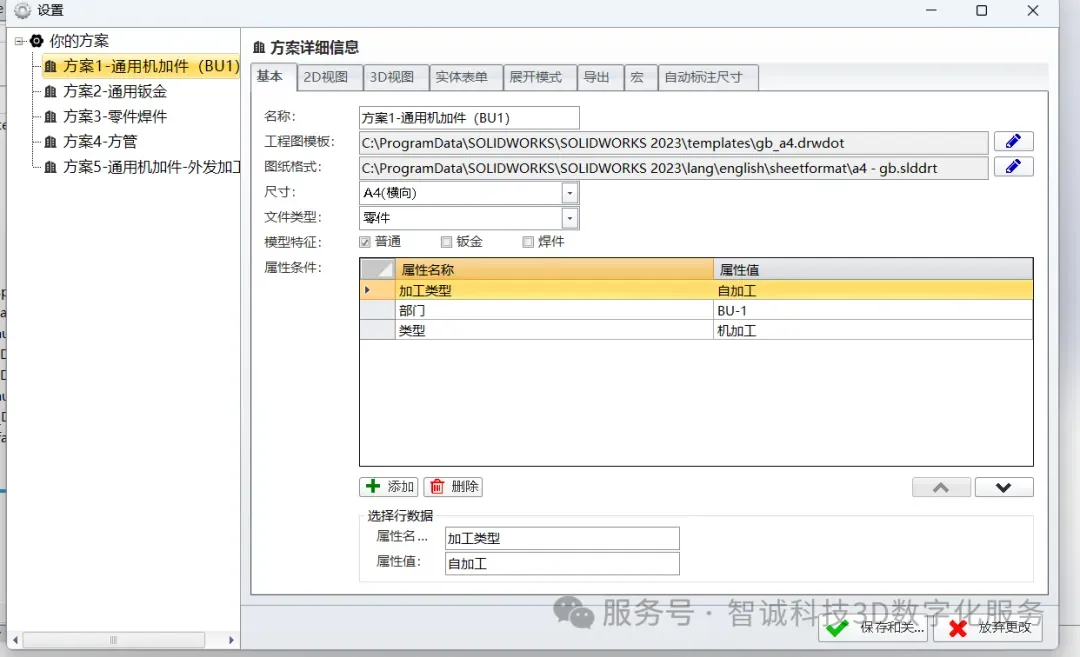Click inside the 属性值 input field showing 自加工

tap(560, 563)
